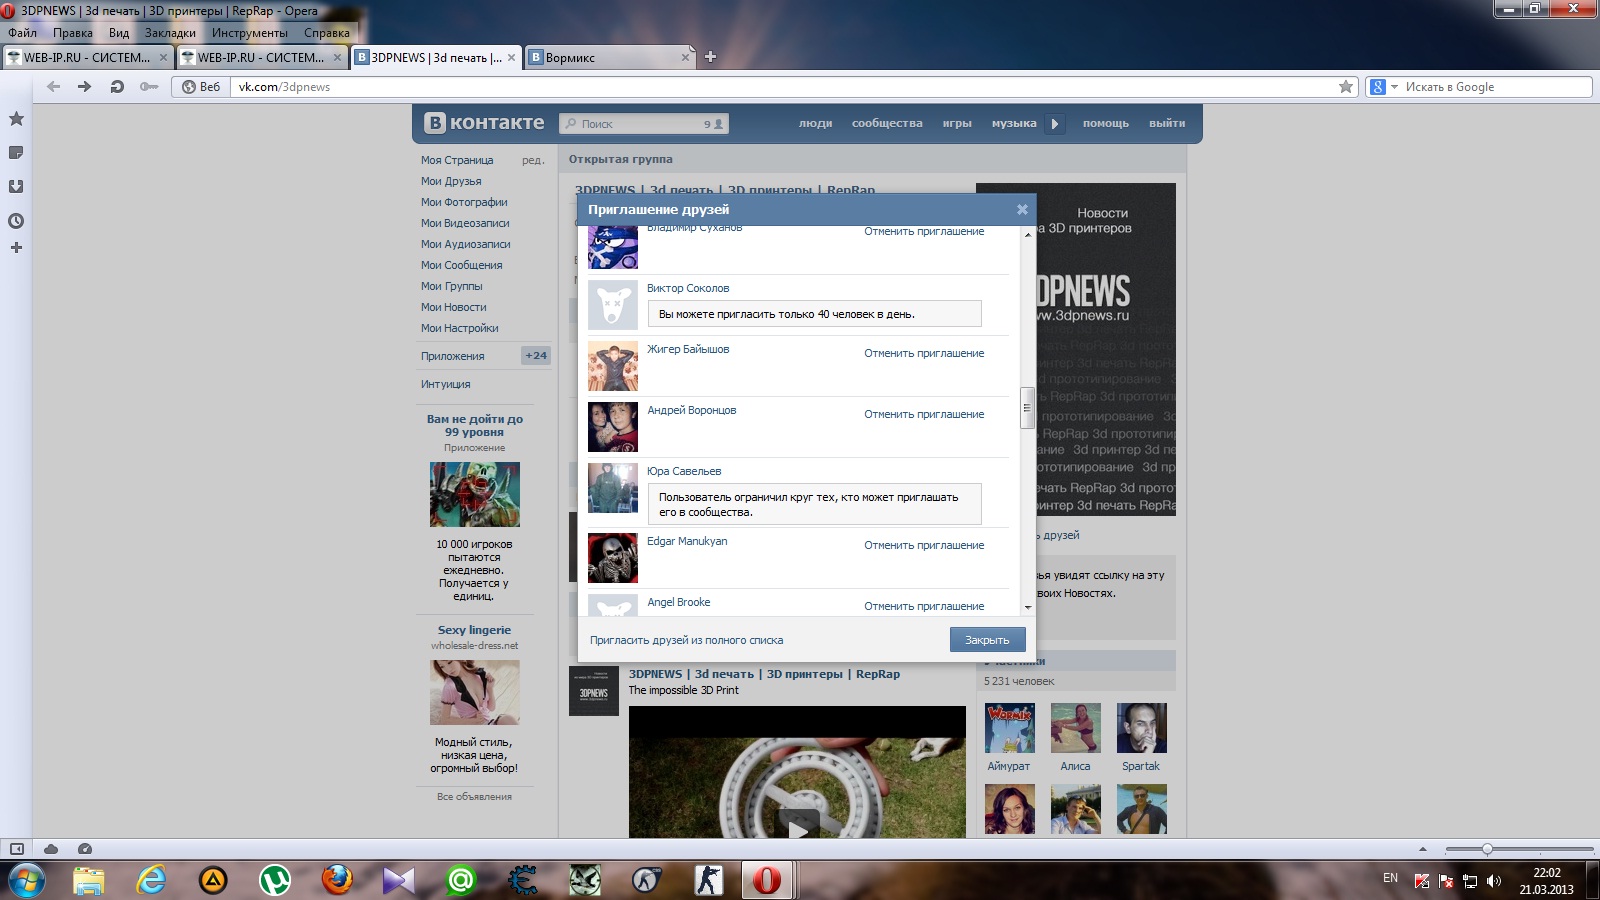The image size is (1600, 900).
Task: Cancel invitation for Андрей Воронцов
Action: coord(924,414)
